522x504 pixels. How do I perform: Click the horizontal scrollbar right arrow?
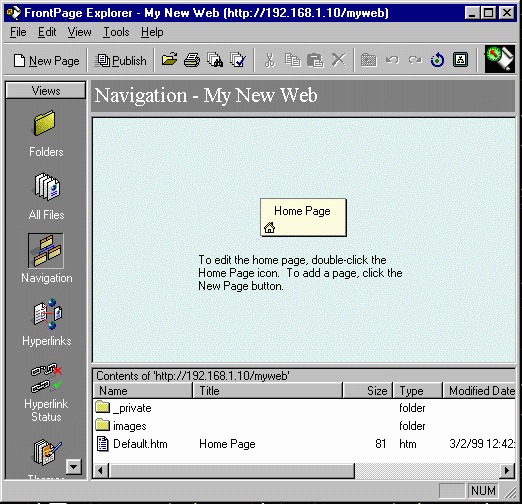tap(507, 471)
